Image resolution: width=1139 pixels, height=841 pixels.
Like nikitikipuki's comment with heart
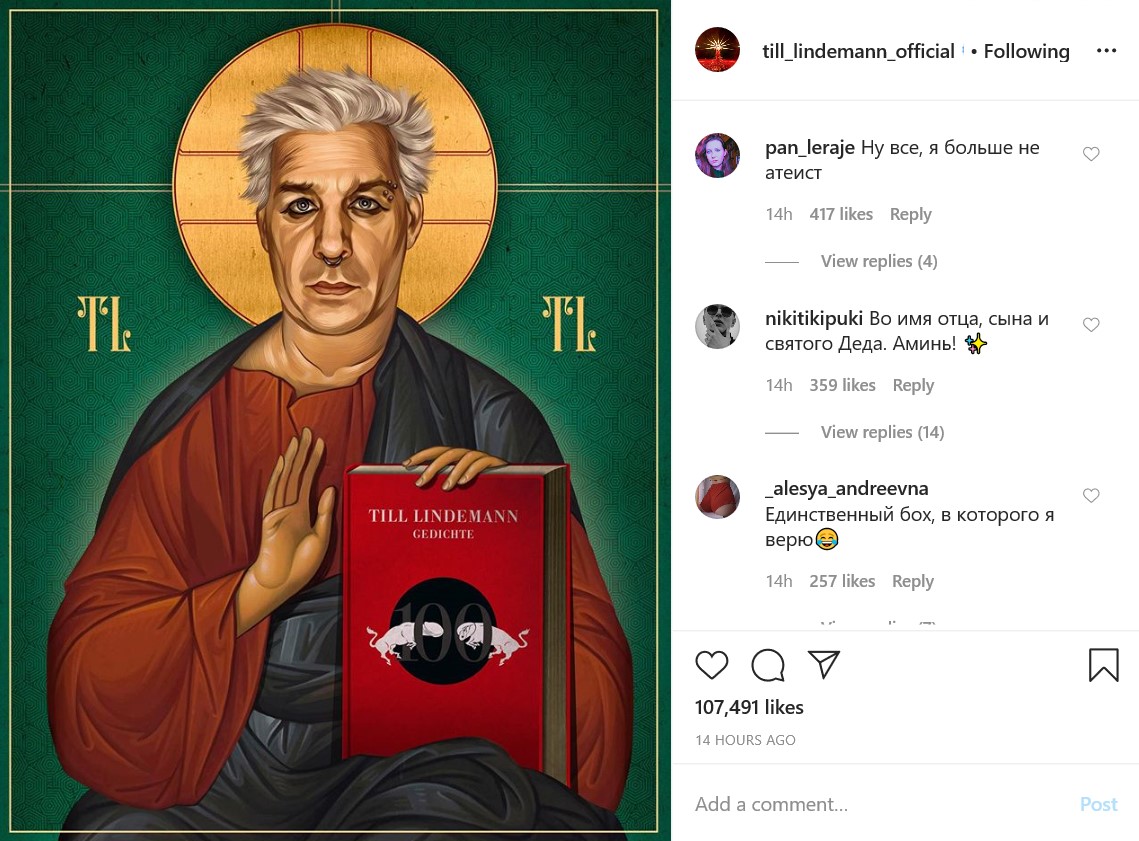coord(1091,325)
